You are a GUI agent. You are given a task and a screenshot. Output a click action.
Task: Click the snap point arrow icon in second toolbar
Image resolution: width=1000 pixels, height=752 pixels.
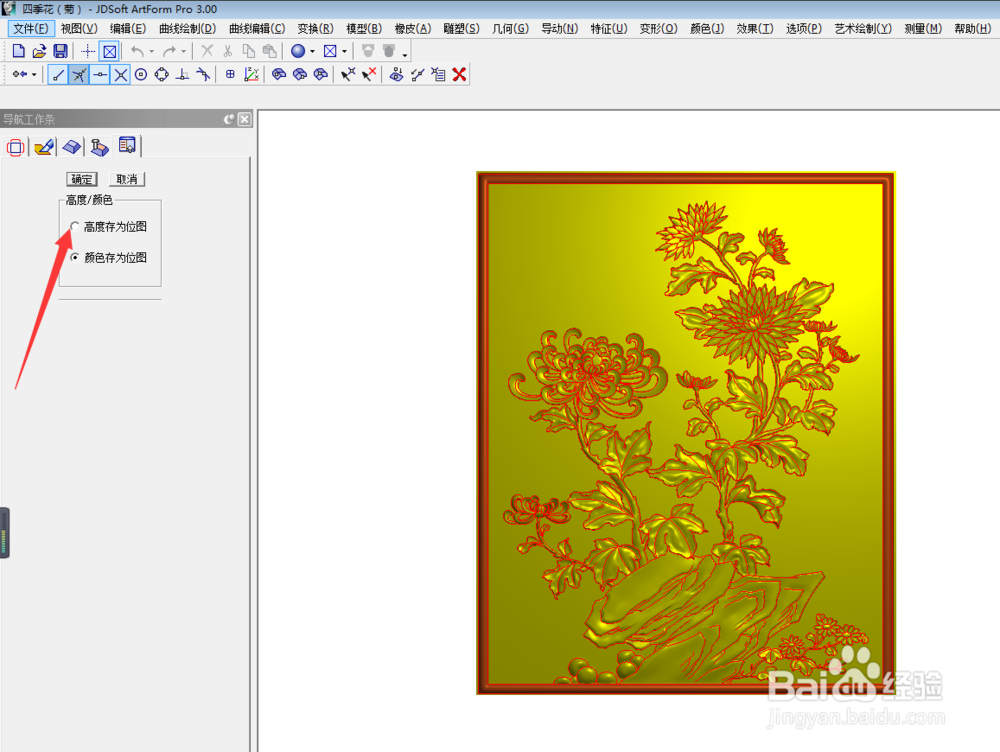tap(20, 75)
